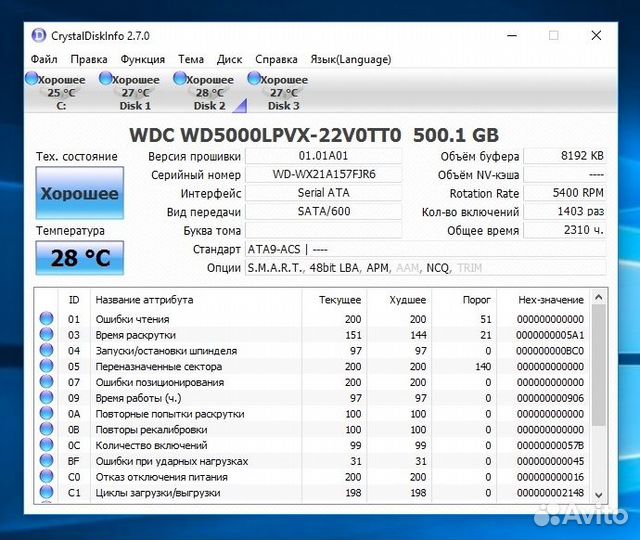The height and width of the screenshot is (540, 640).
Task: Click the drive title WDC WD5000LPVX-22V0TT0
Action: point(265,136)
